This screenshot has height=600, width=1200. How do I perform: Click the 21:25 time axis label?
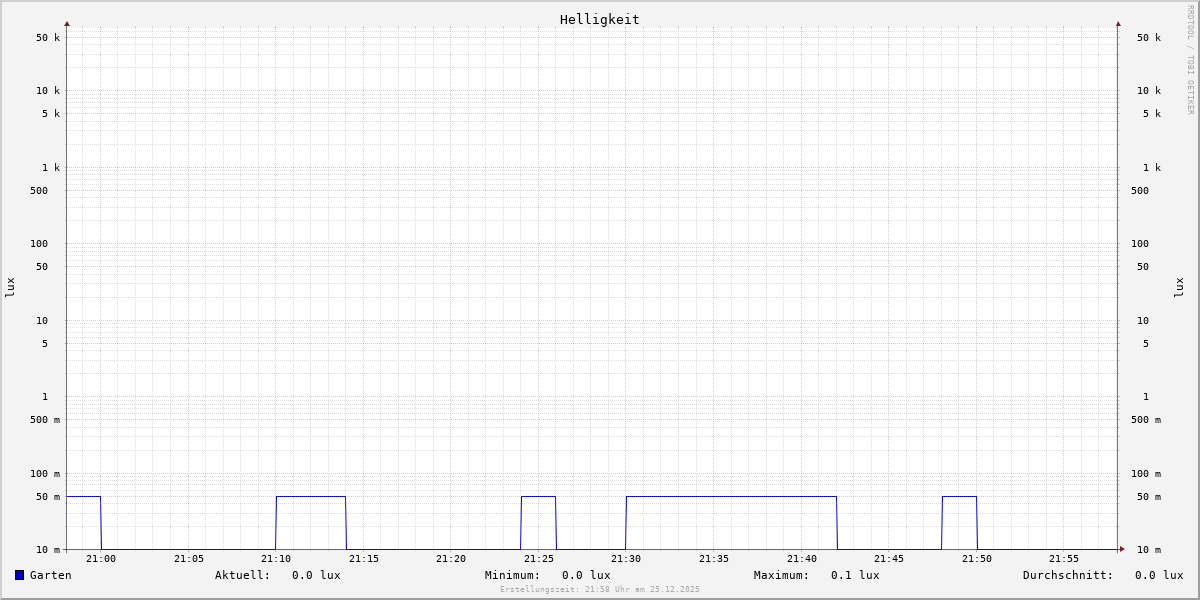tap(539, 559)
